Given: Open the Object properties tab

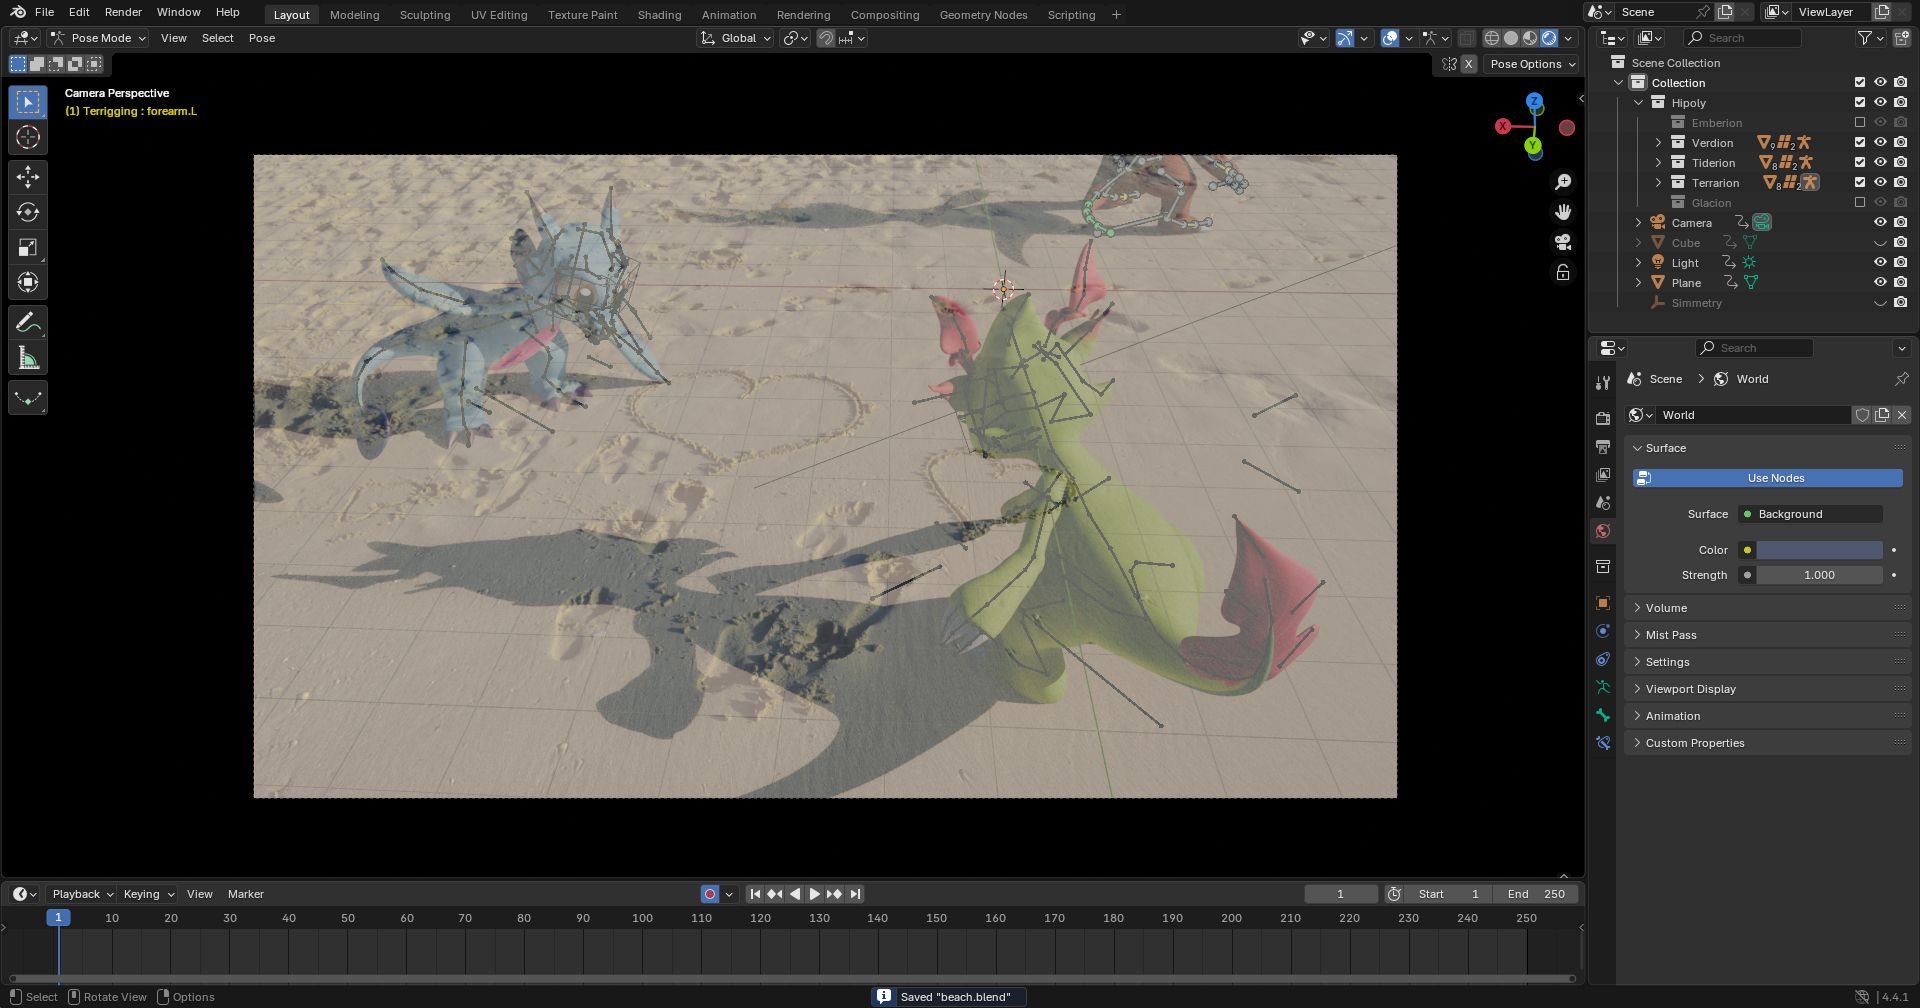Looking at the screenshot, I should [x=1603, y=603].
